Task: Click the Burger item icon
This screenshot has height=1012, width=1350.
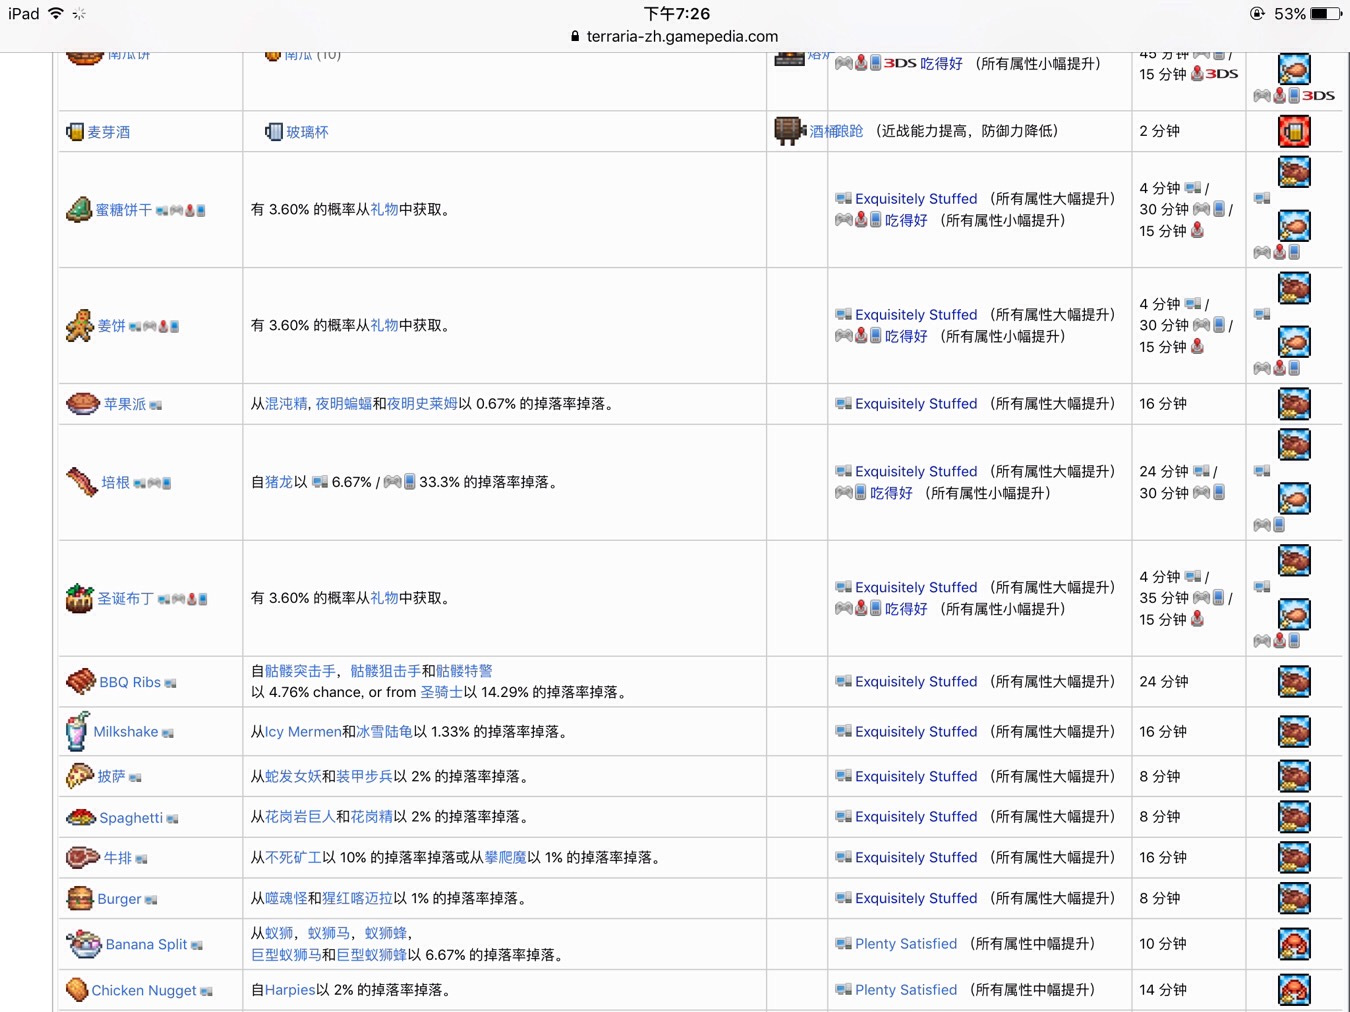Action: [80, 898]
